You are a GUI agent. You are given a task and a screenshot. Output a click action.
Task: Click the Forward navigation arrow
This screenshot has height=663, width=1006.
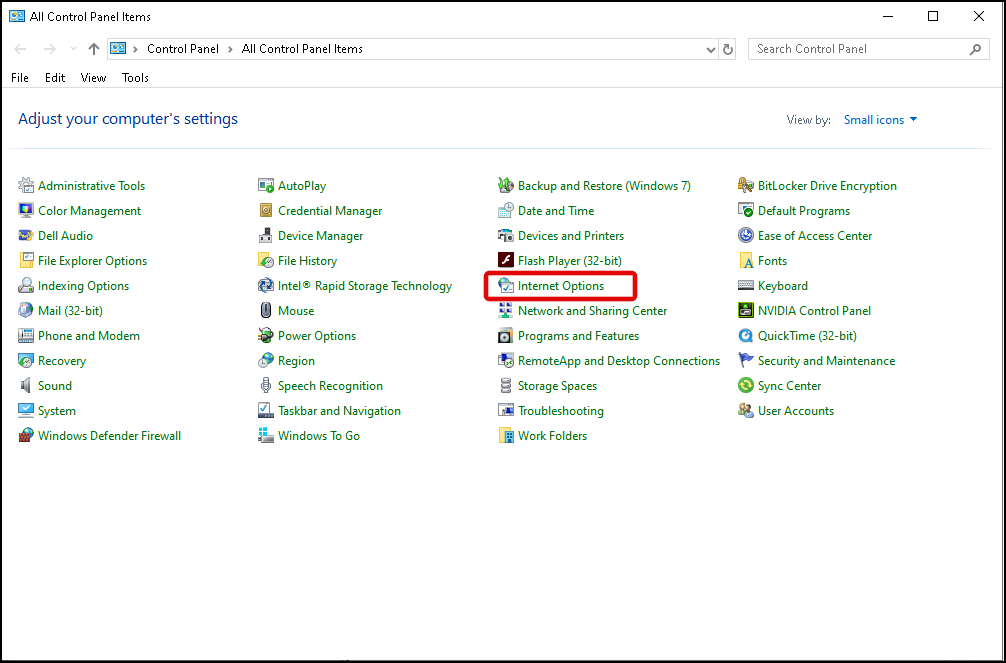[49, 49]
